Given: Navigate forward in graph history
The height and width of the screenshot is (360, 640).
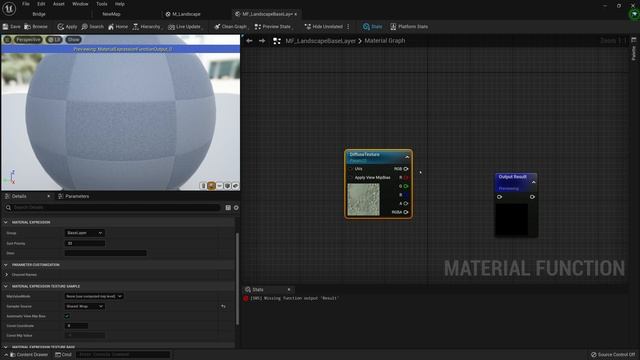Looking at the screenshot, I should click(262, 41).
